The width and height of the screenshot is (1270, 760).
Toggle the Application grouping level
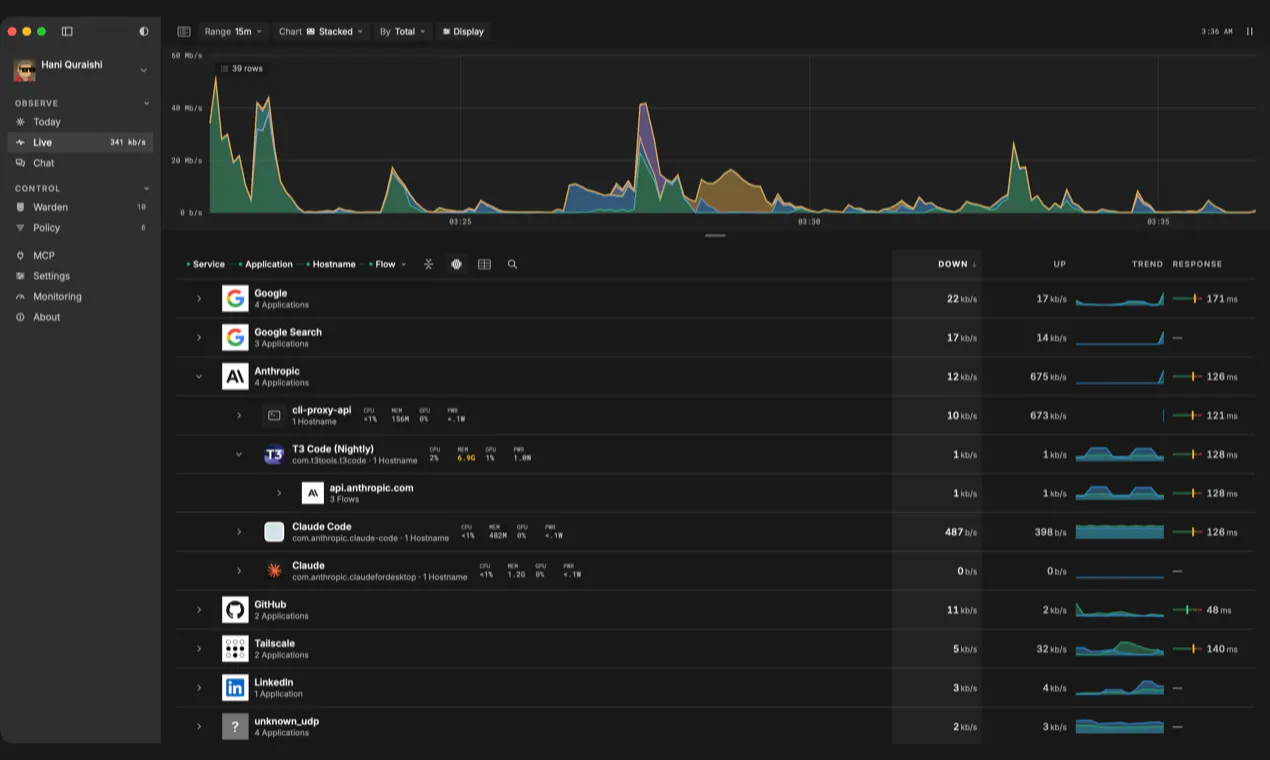[266, 264]
